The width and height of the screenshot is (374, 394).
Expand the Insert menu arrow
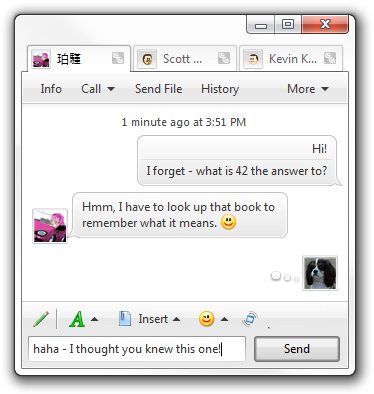pos(176,319)
